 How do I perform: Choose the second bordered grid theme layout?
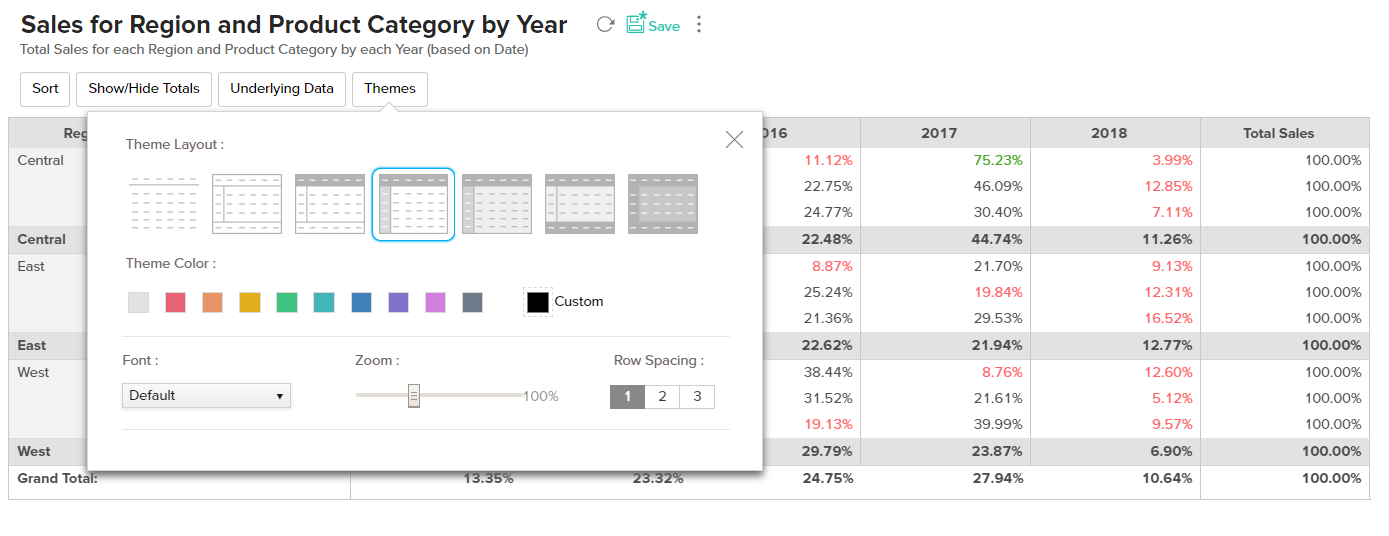[x=247, y=204]
